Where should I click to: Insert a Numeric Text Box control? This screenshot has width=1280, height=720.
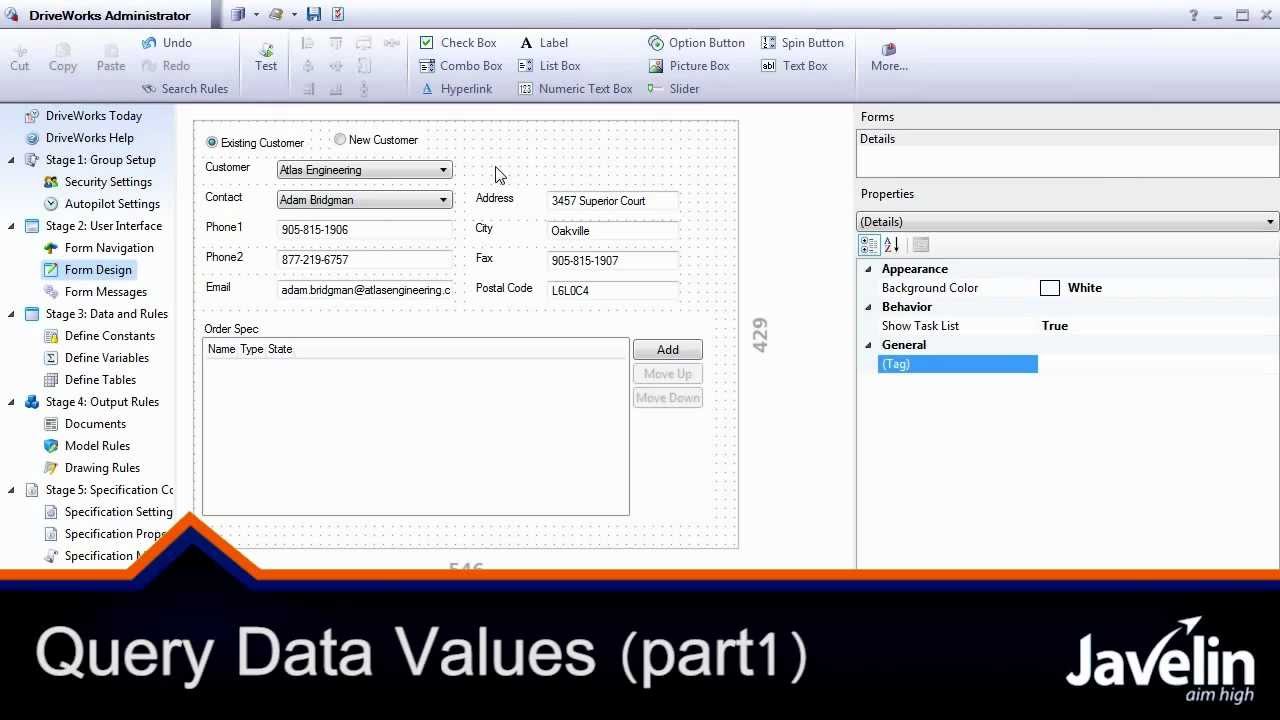[575, 89]
